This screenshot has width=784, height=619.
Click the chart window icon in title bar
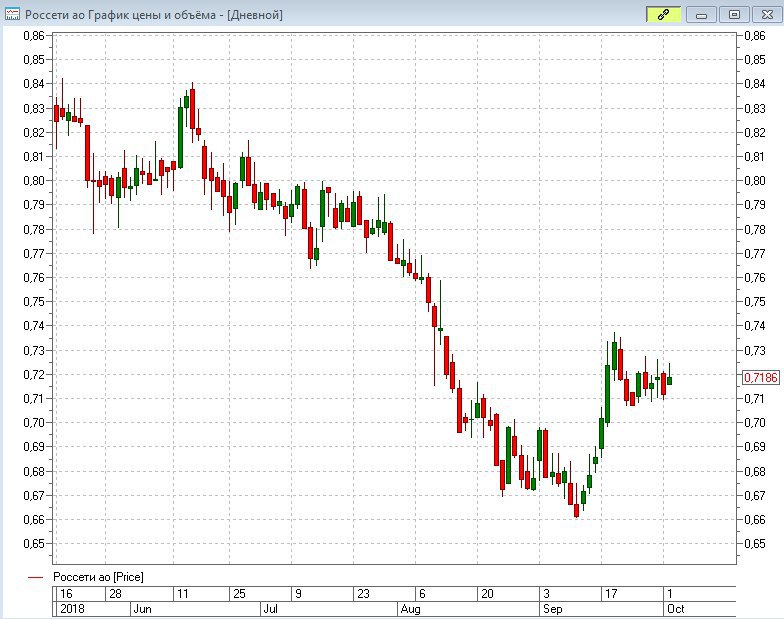12,14
